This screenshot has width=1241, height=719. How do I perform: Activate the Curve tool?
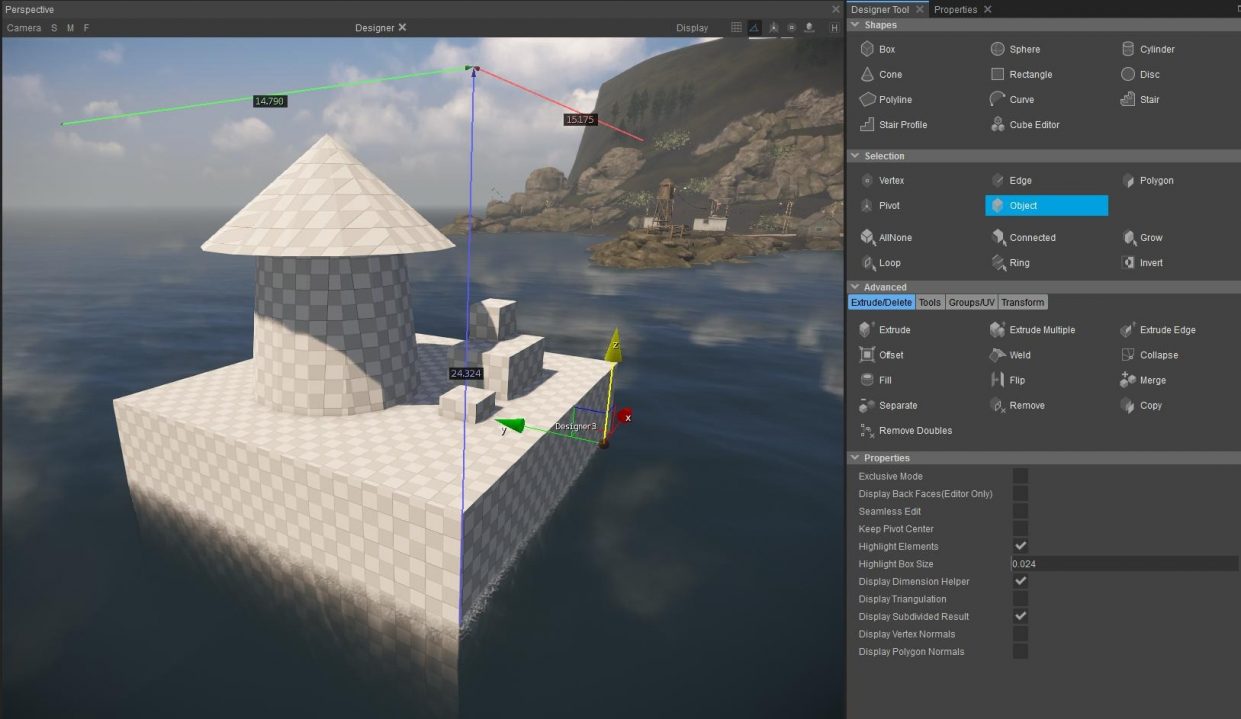point(1012,99)
